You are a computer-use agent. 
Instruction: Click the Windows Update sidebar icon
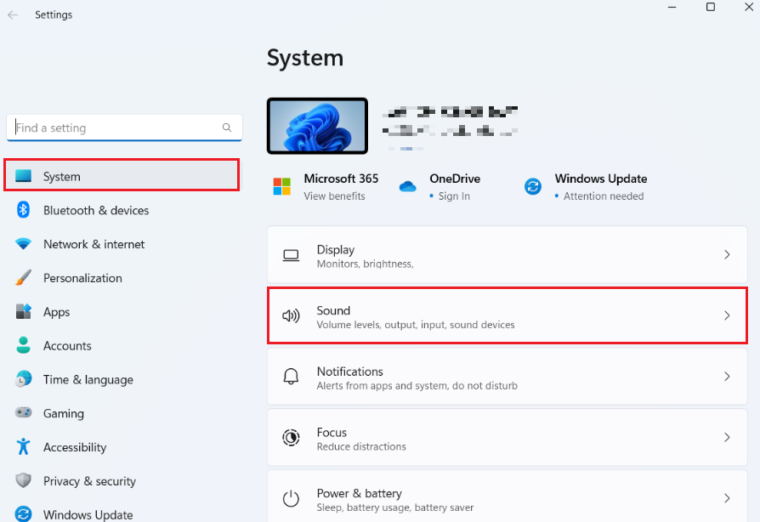(23, 514)
